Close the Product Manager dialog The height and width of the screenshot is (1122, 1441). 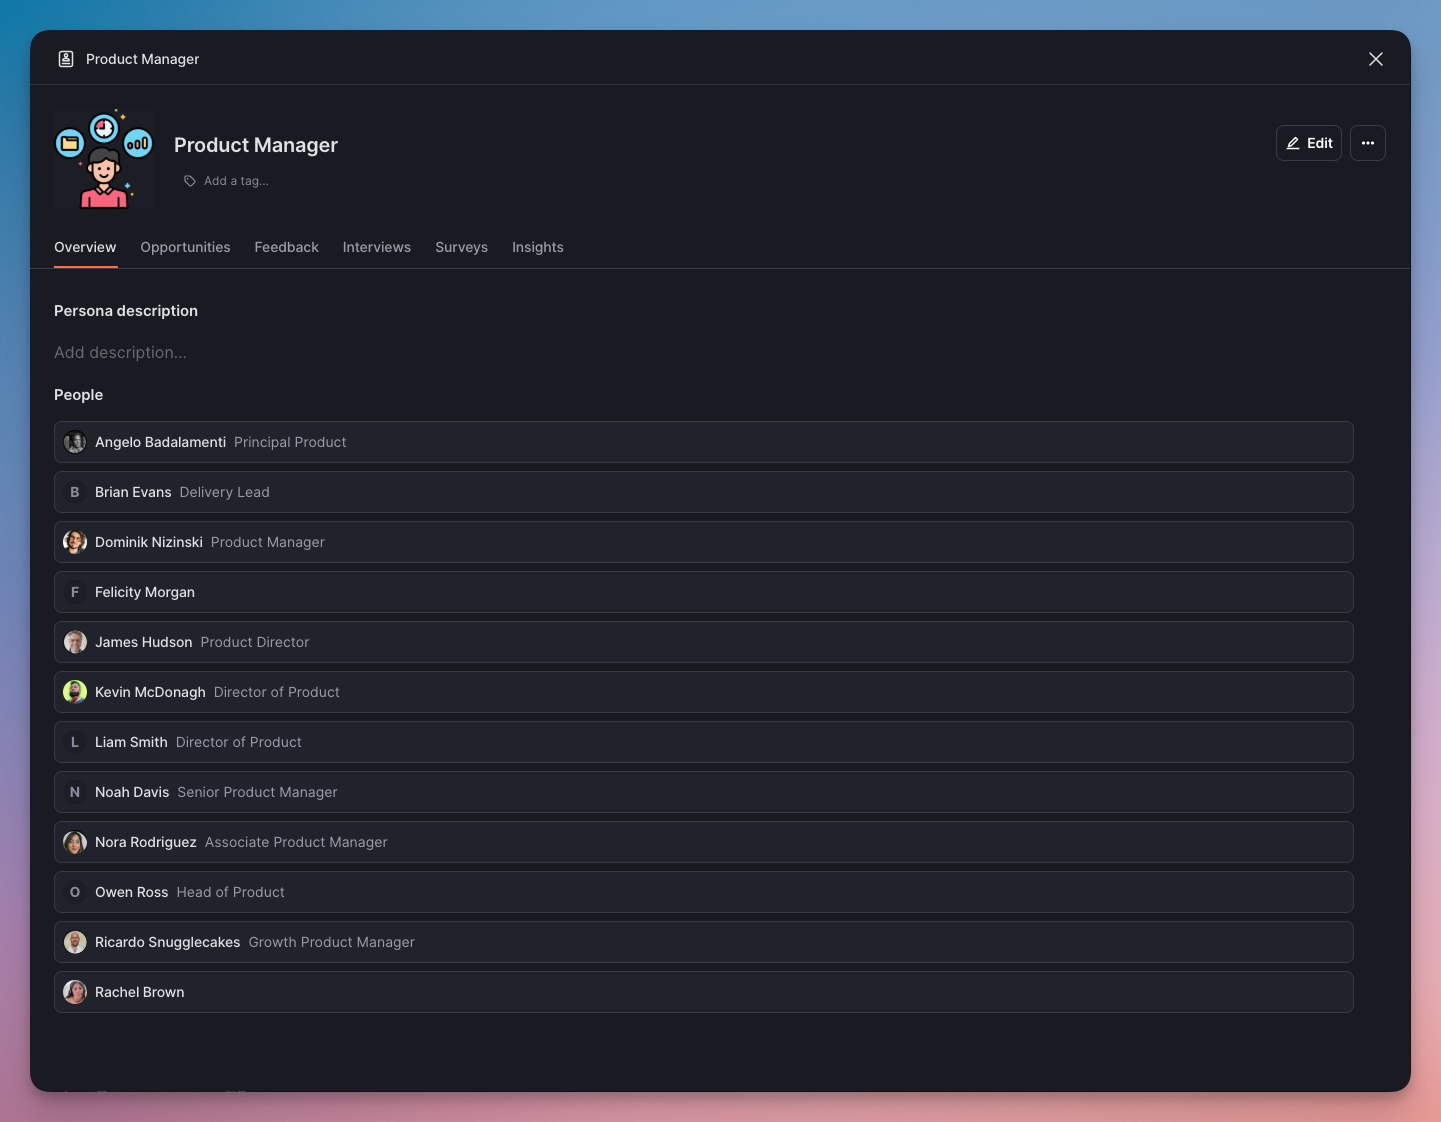coord(1375,59)
